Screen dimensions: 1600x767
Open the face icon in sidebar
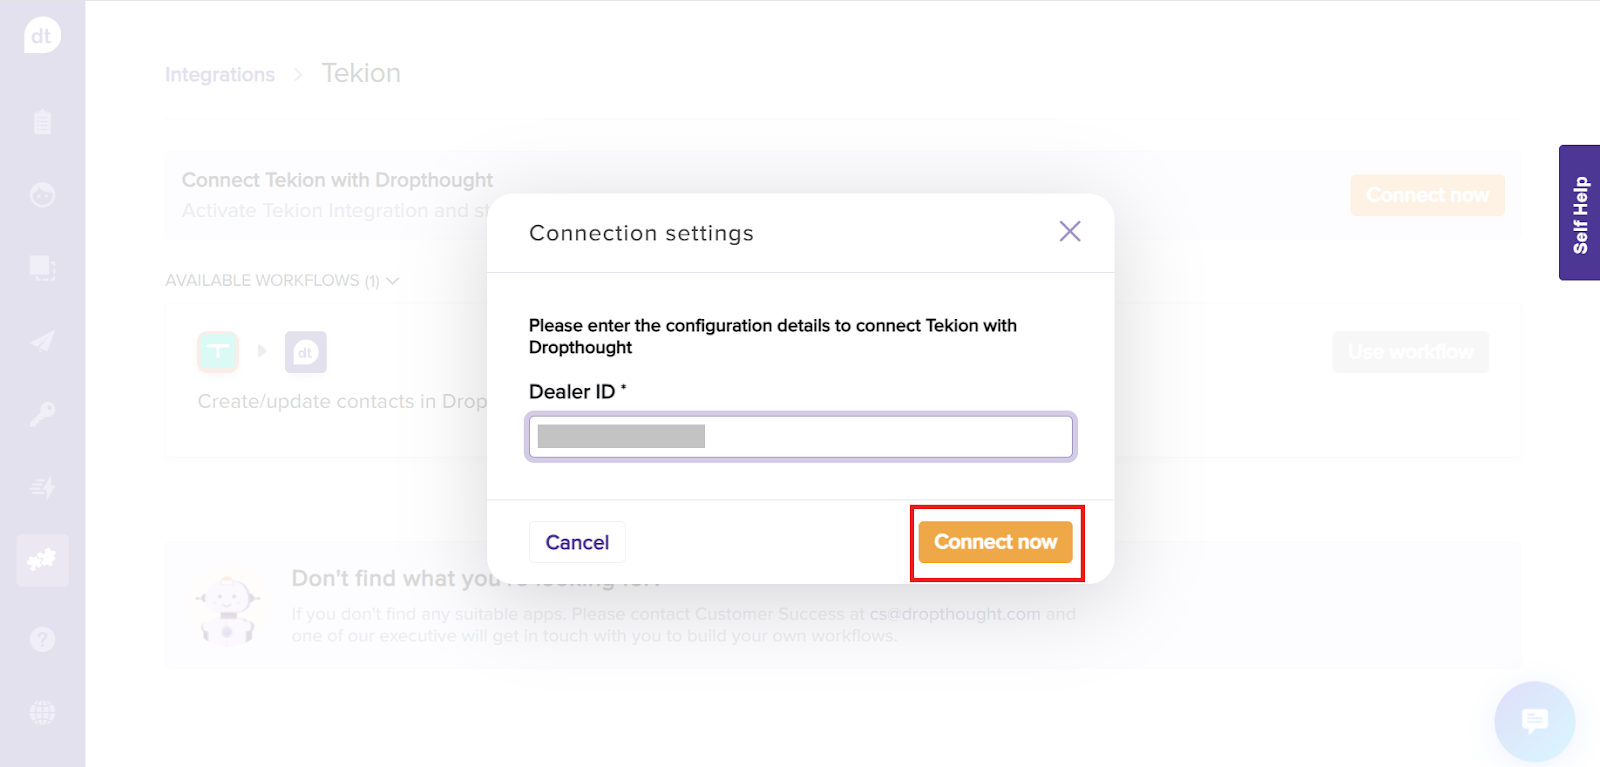[42, 195]
